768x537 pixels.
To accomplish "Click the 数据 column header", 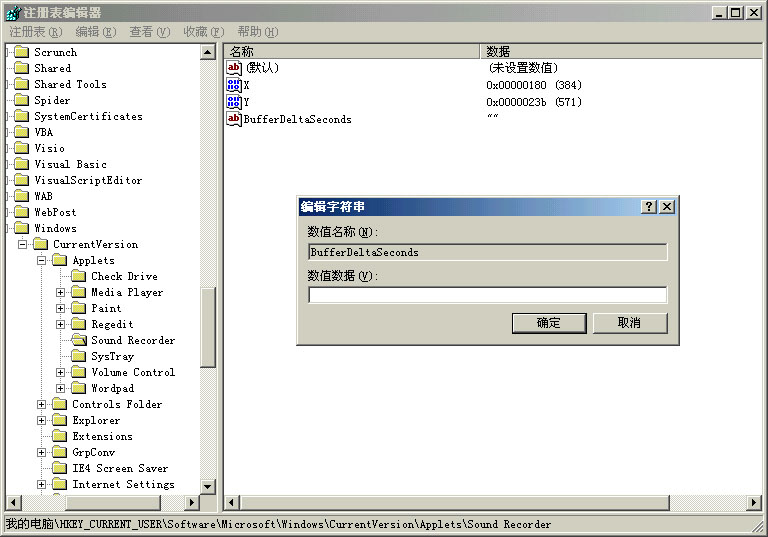I will [x=621, y=51].
